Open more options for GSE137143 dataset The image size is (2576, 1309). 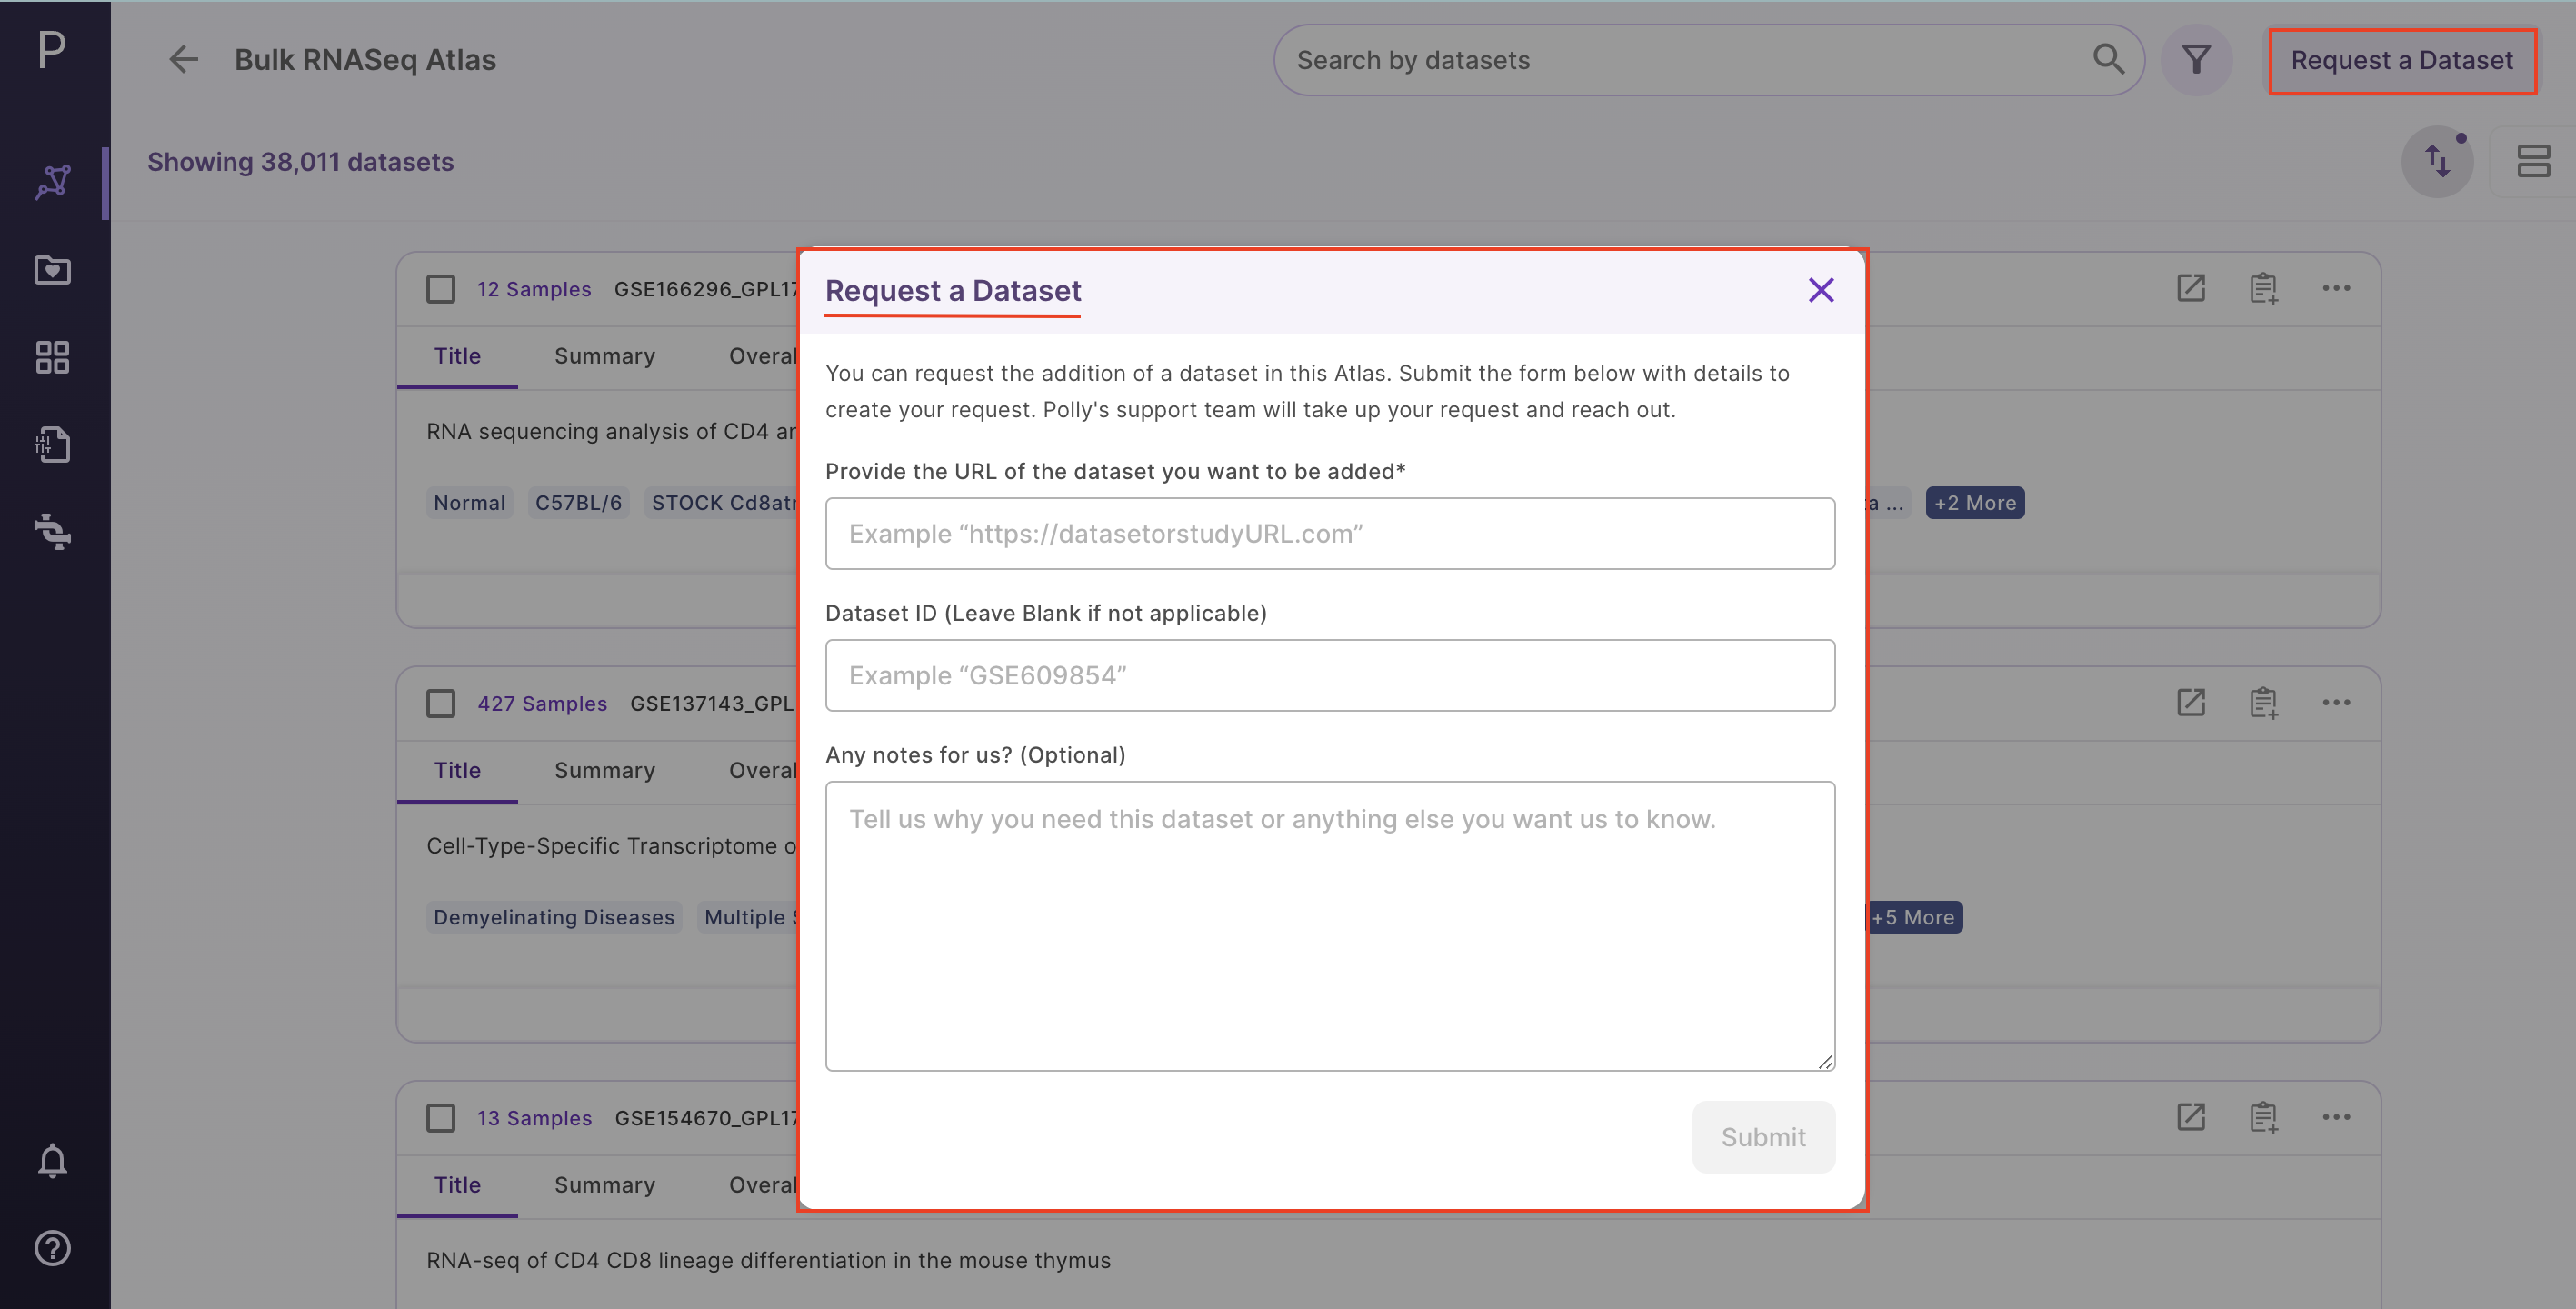[2337, 703]
